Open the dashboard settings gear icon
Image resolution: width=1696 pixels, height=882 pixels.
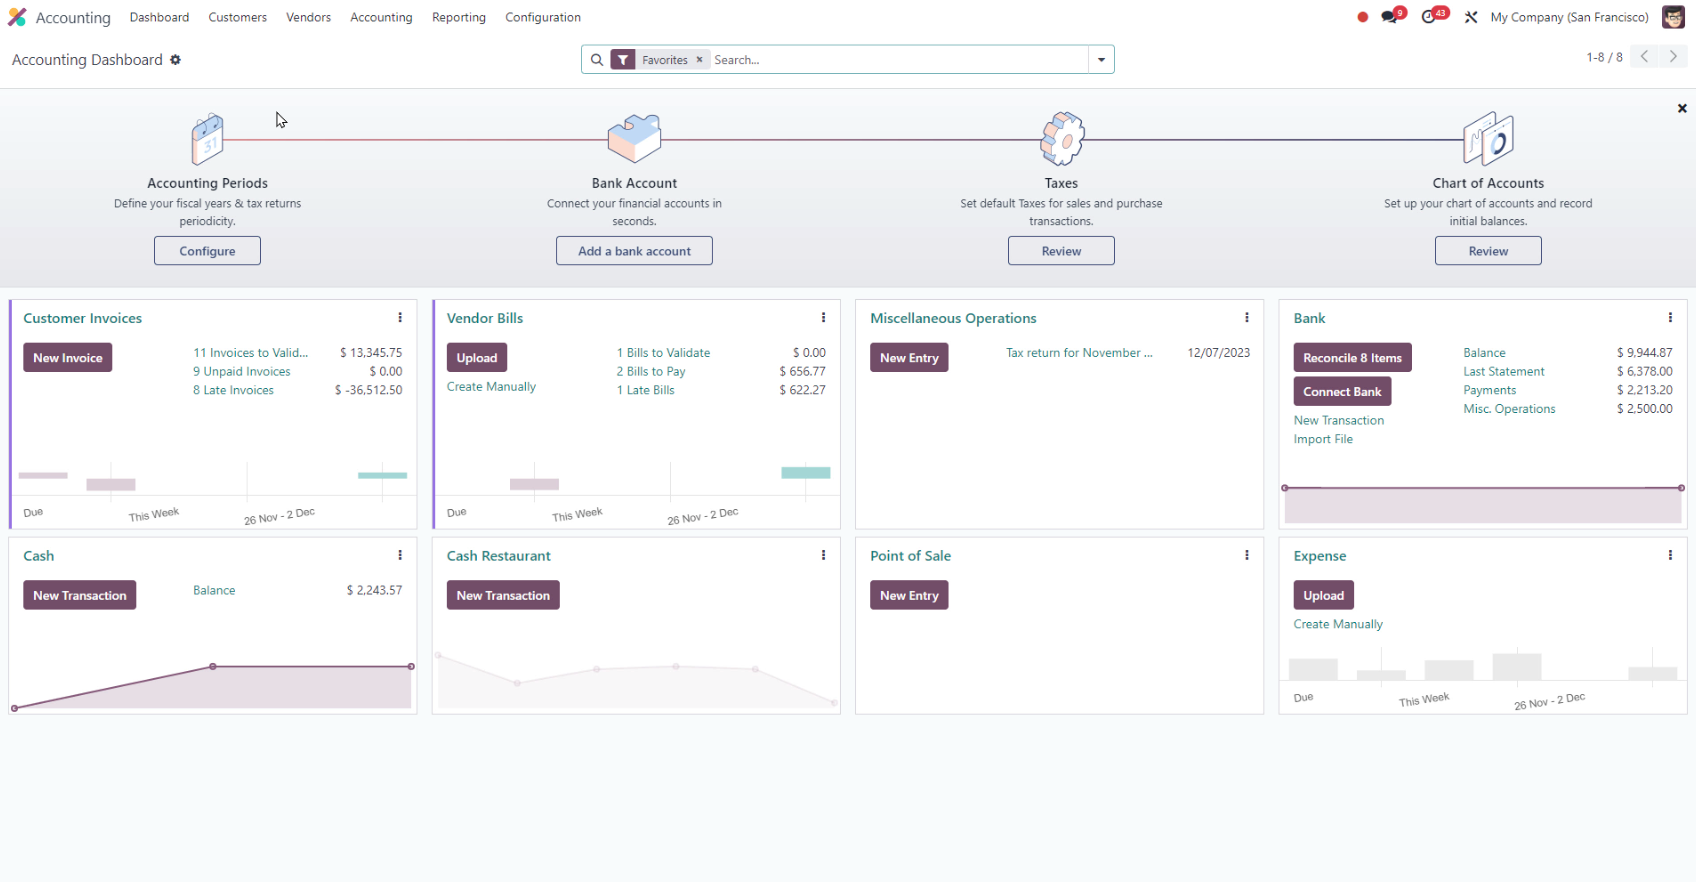click(x=176, y=60)
